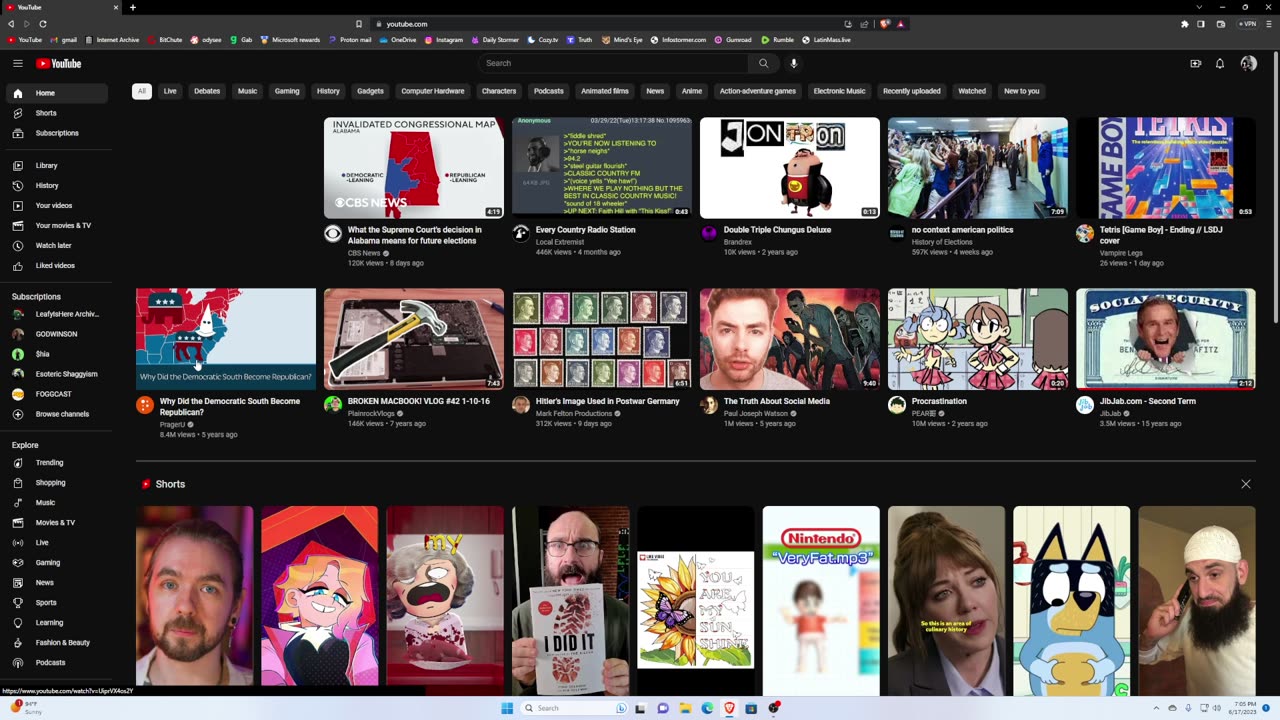Open a new browser tab
Viewport: 1280px width, 720px height.
pyautogui.click(x=133, y=7)
